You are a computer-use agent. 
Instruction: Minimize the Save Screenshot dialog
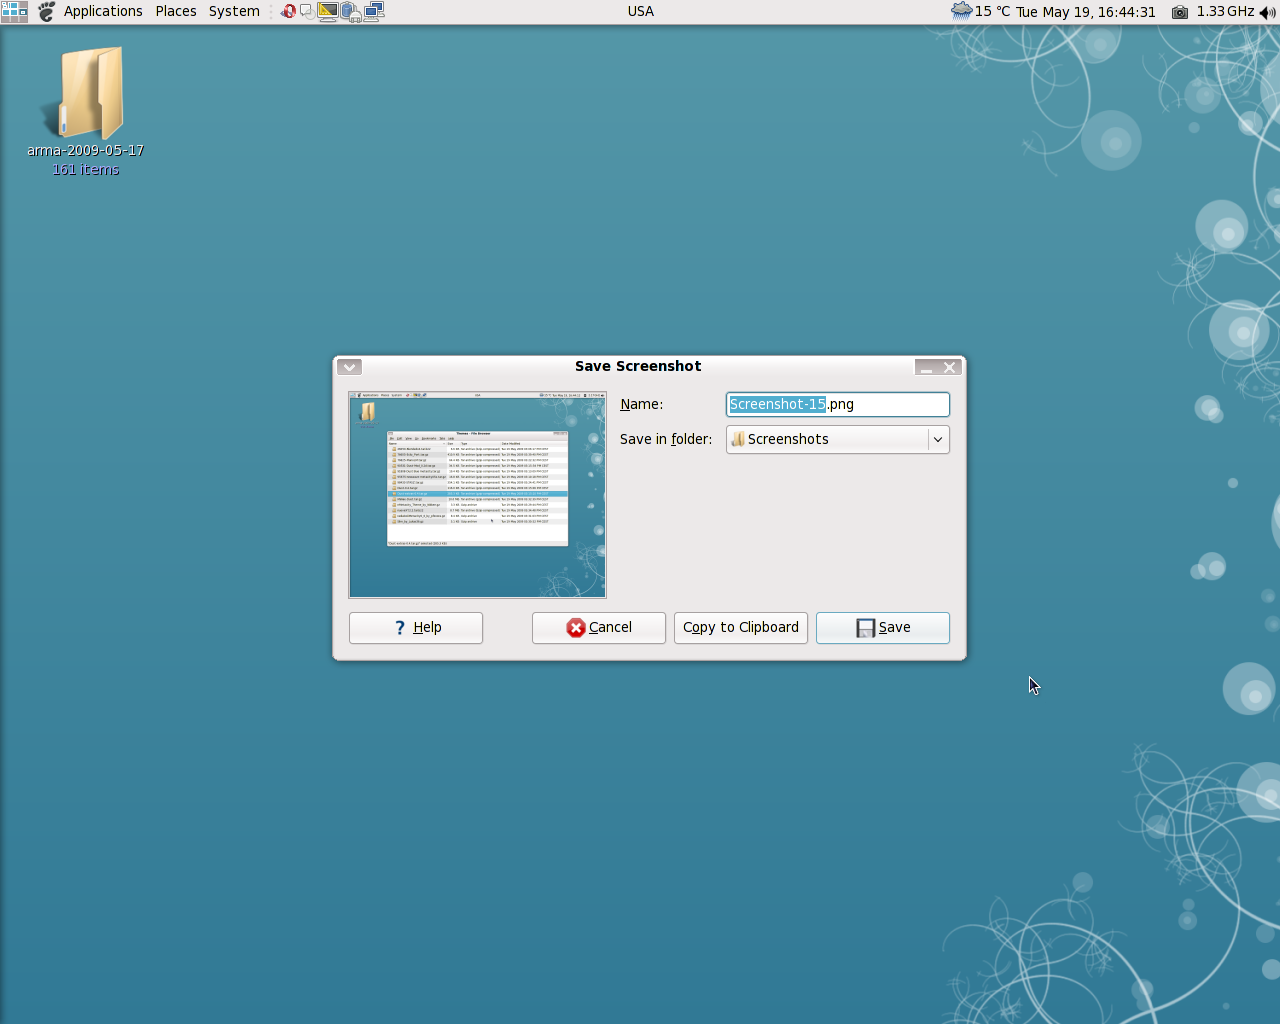pos(926,367)
